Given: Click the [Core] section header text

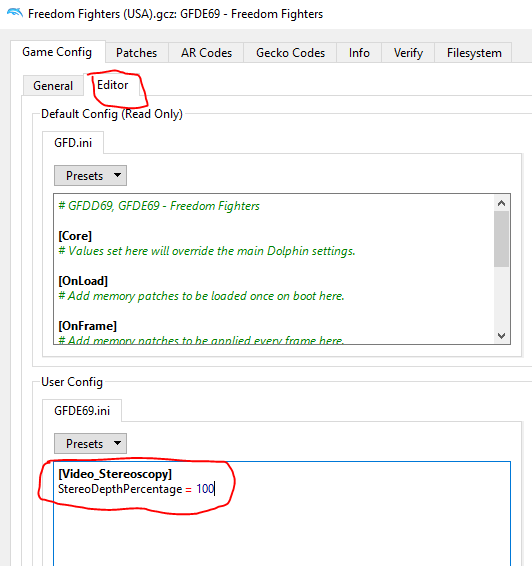Looking at the screenshot, I should pos(75,236).
